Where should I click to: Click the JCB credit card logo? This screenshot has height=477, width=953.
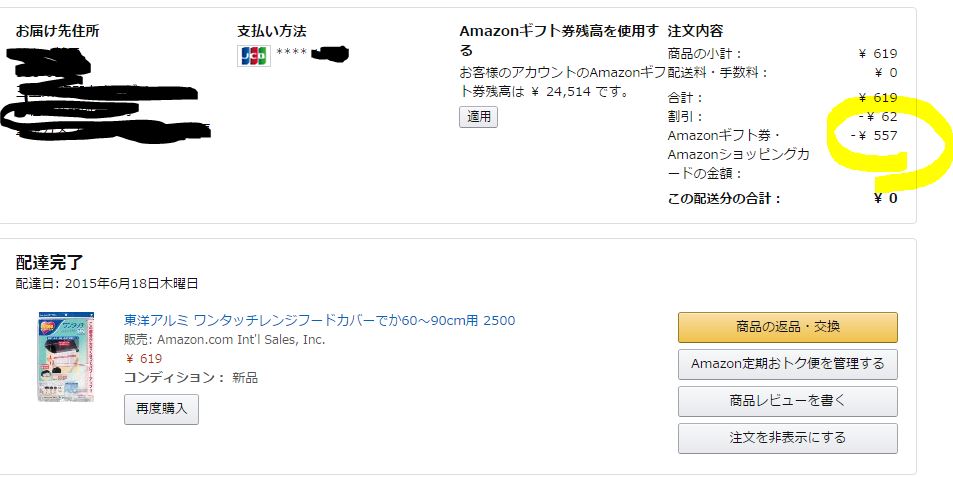click(253, 55)
